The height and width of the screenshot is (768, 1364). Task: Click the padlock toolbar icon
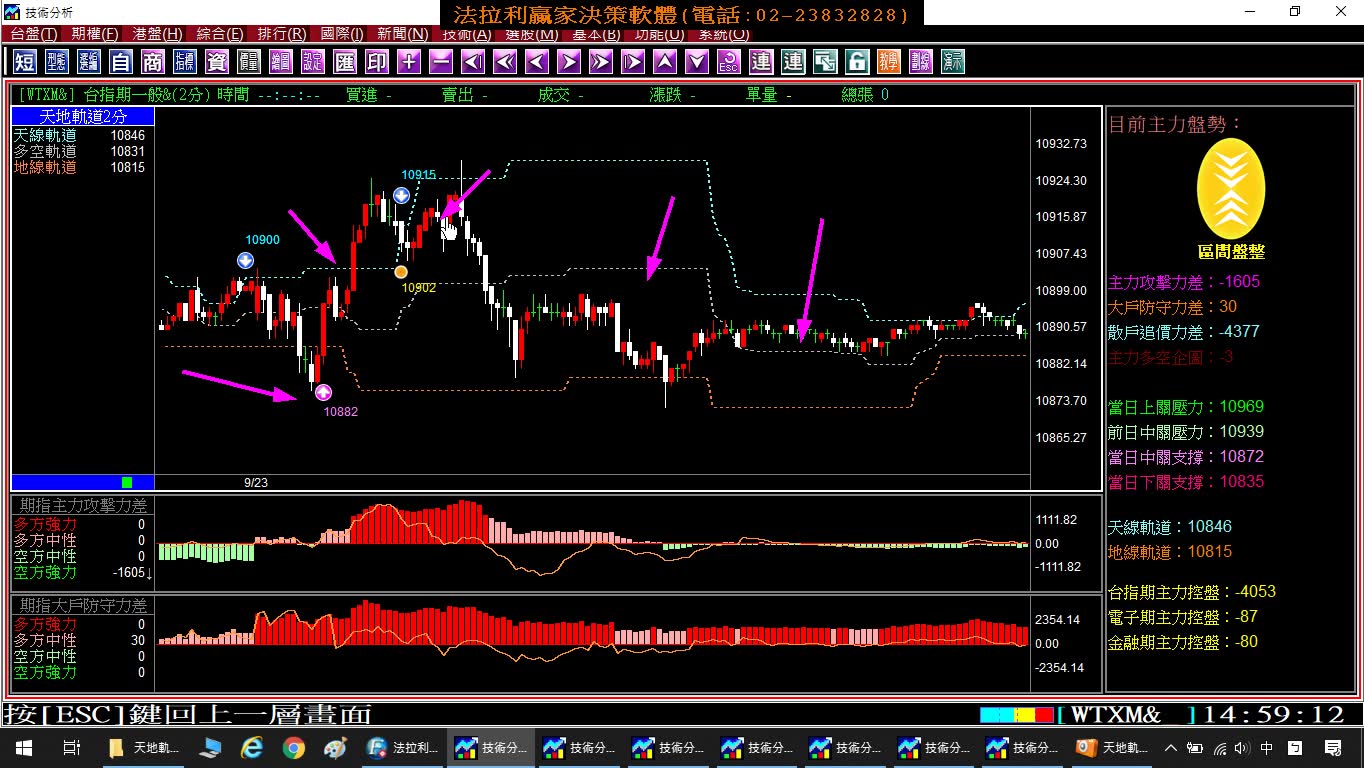(x=857, y=61)
